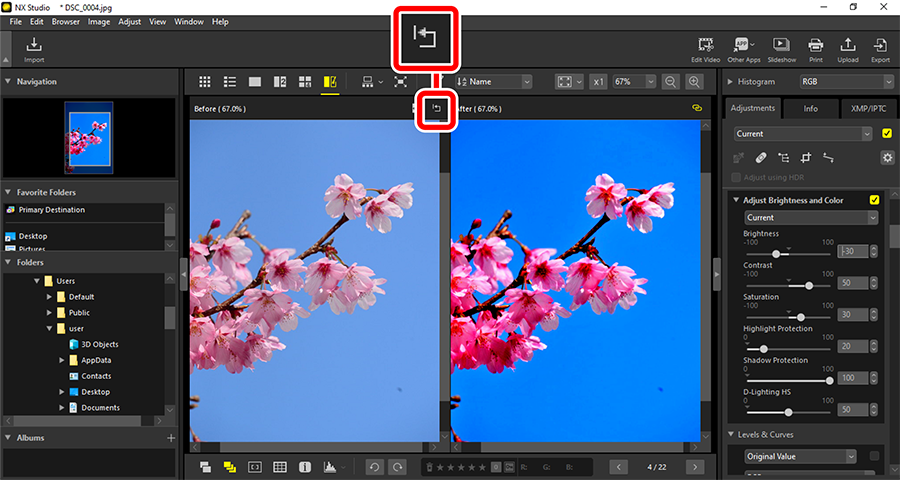
Task: Open the Adjust menu
Action: tap(130, 22)
